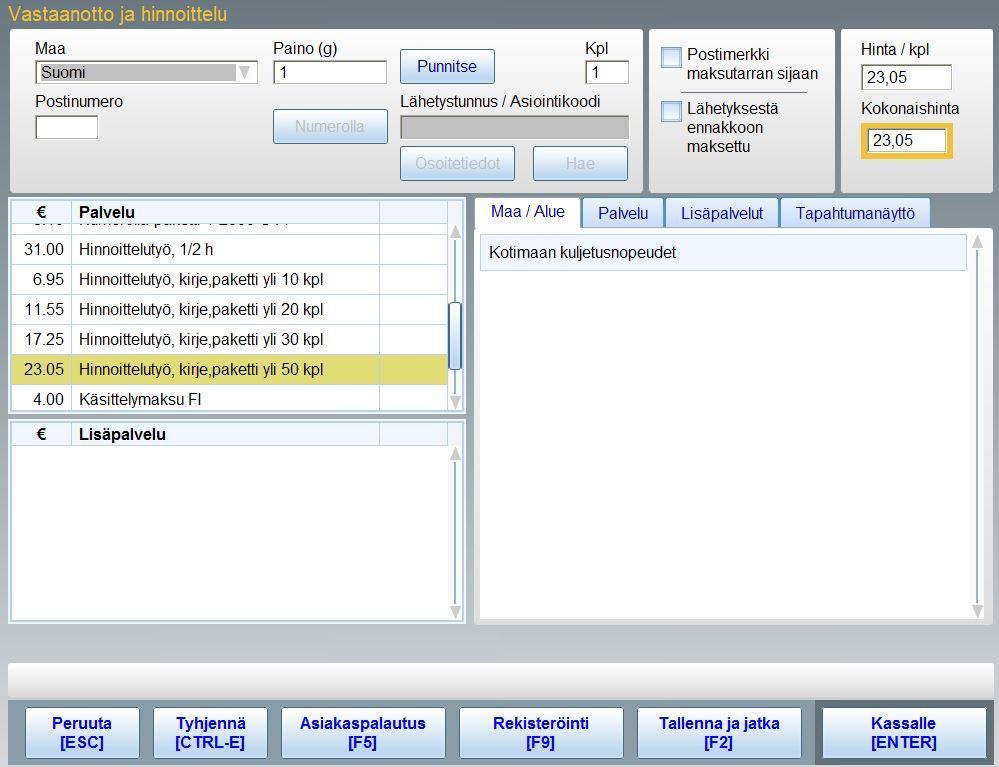Click the Lisäpalvelu list scroll down arrow
Viewport: 999px width, 767px height.
point(455,612)
